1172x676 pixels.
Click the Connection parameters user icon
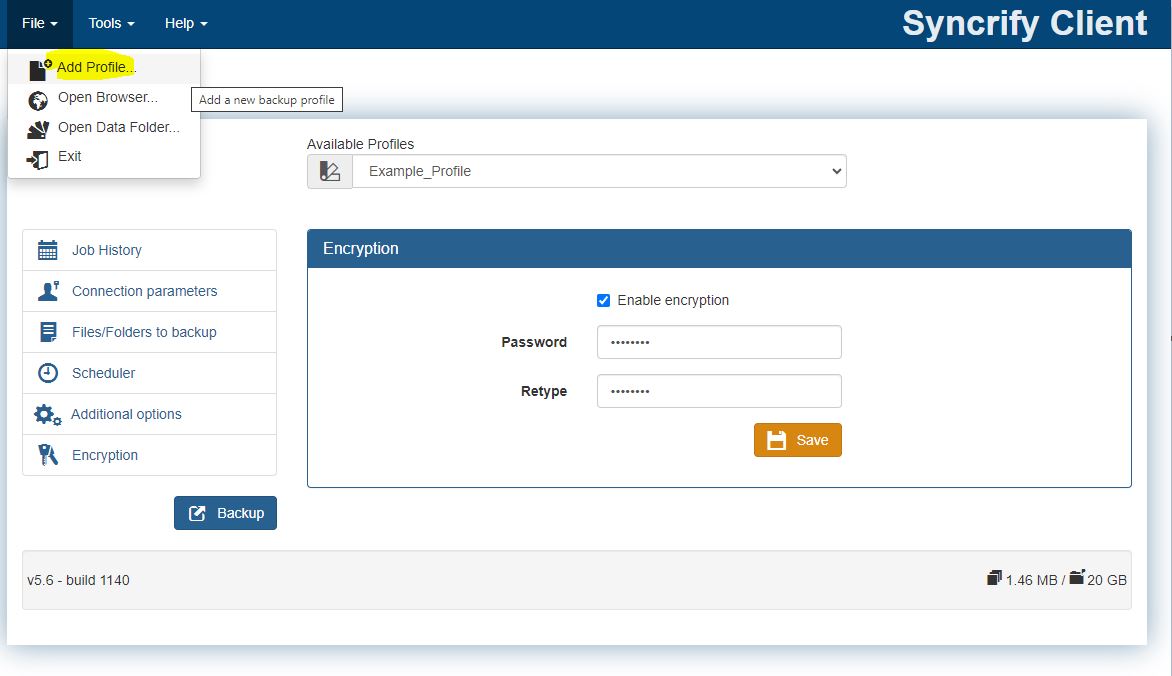pos(48,291)
